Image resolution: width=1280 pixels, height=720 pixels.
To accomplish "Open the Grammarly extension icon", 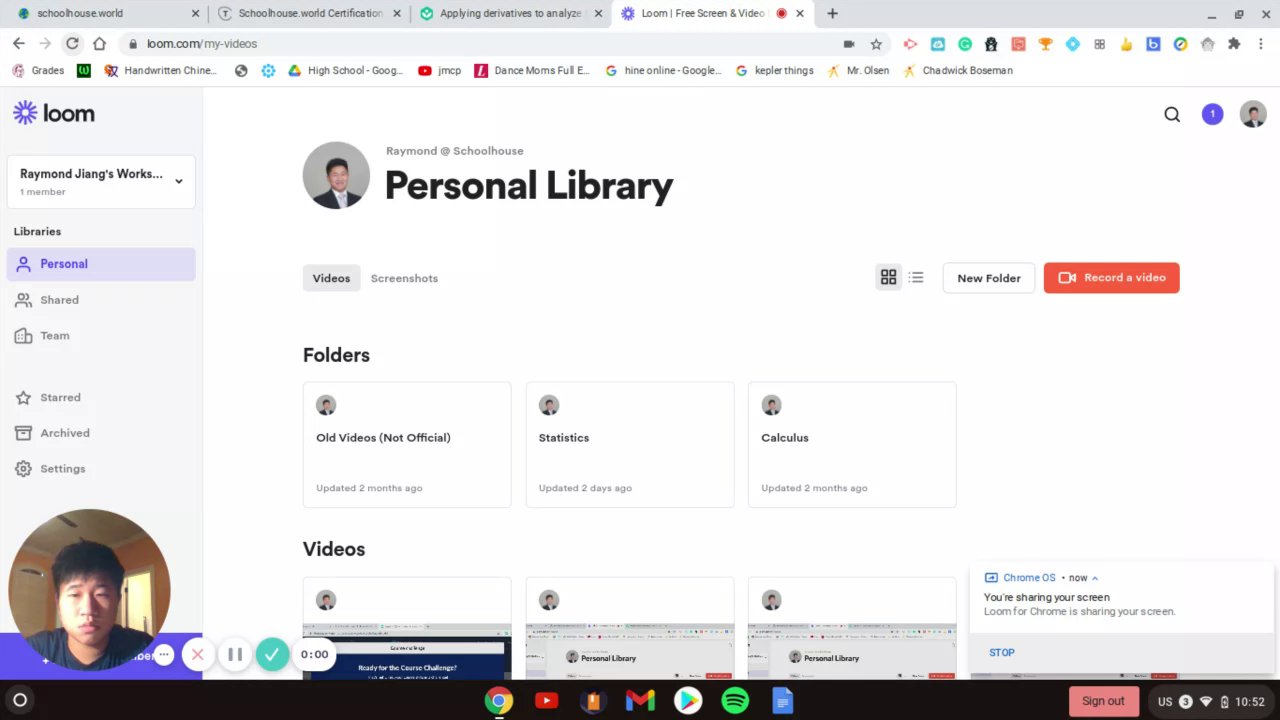I will tap(965, 44).
